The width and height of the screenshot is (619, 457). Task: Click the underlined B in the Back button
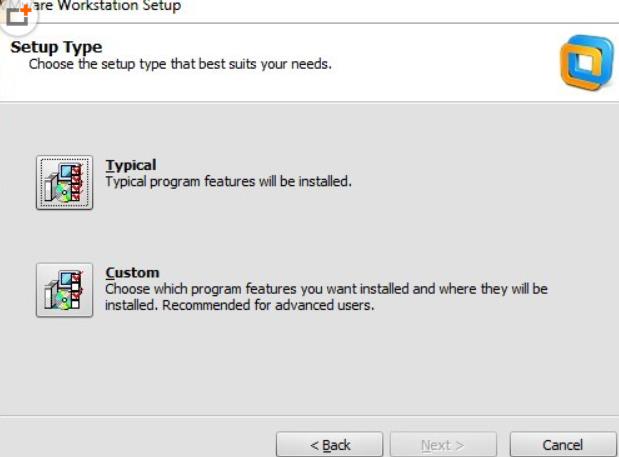327,444
